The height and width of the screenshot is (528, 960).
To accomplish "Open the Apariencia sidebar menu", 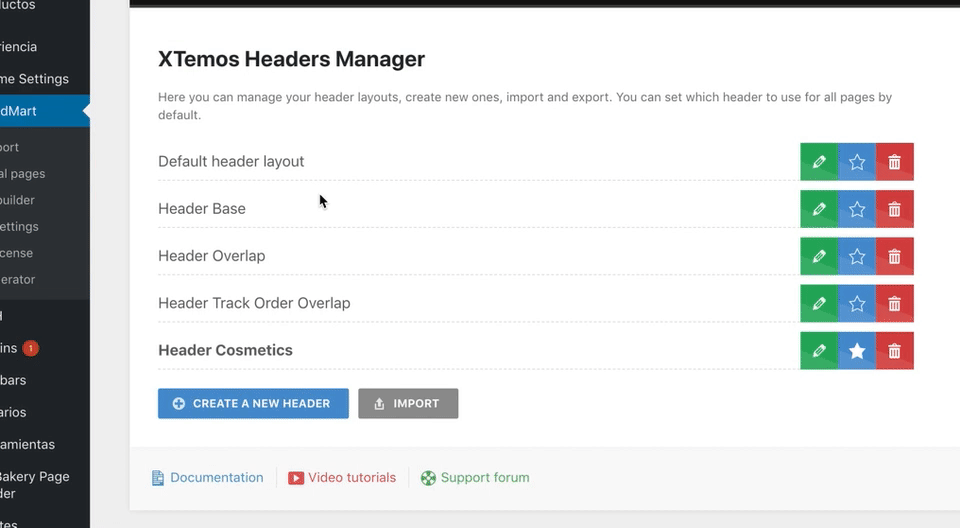I will click(x=18, y=47).
